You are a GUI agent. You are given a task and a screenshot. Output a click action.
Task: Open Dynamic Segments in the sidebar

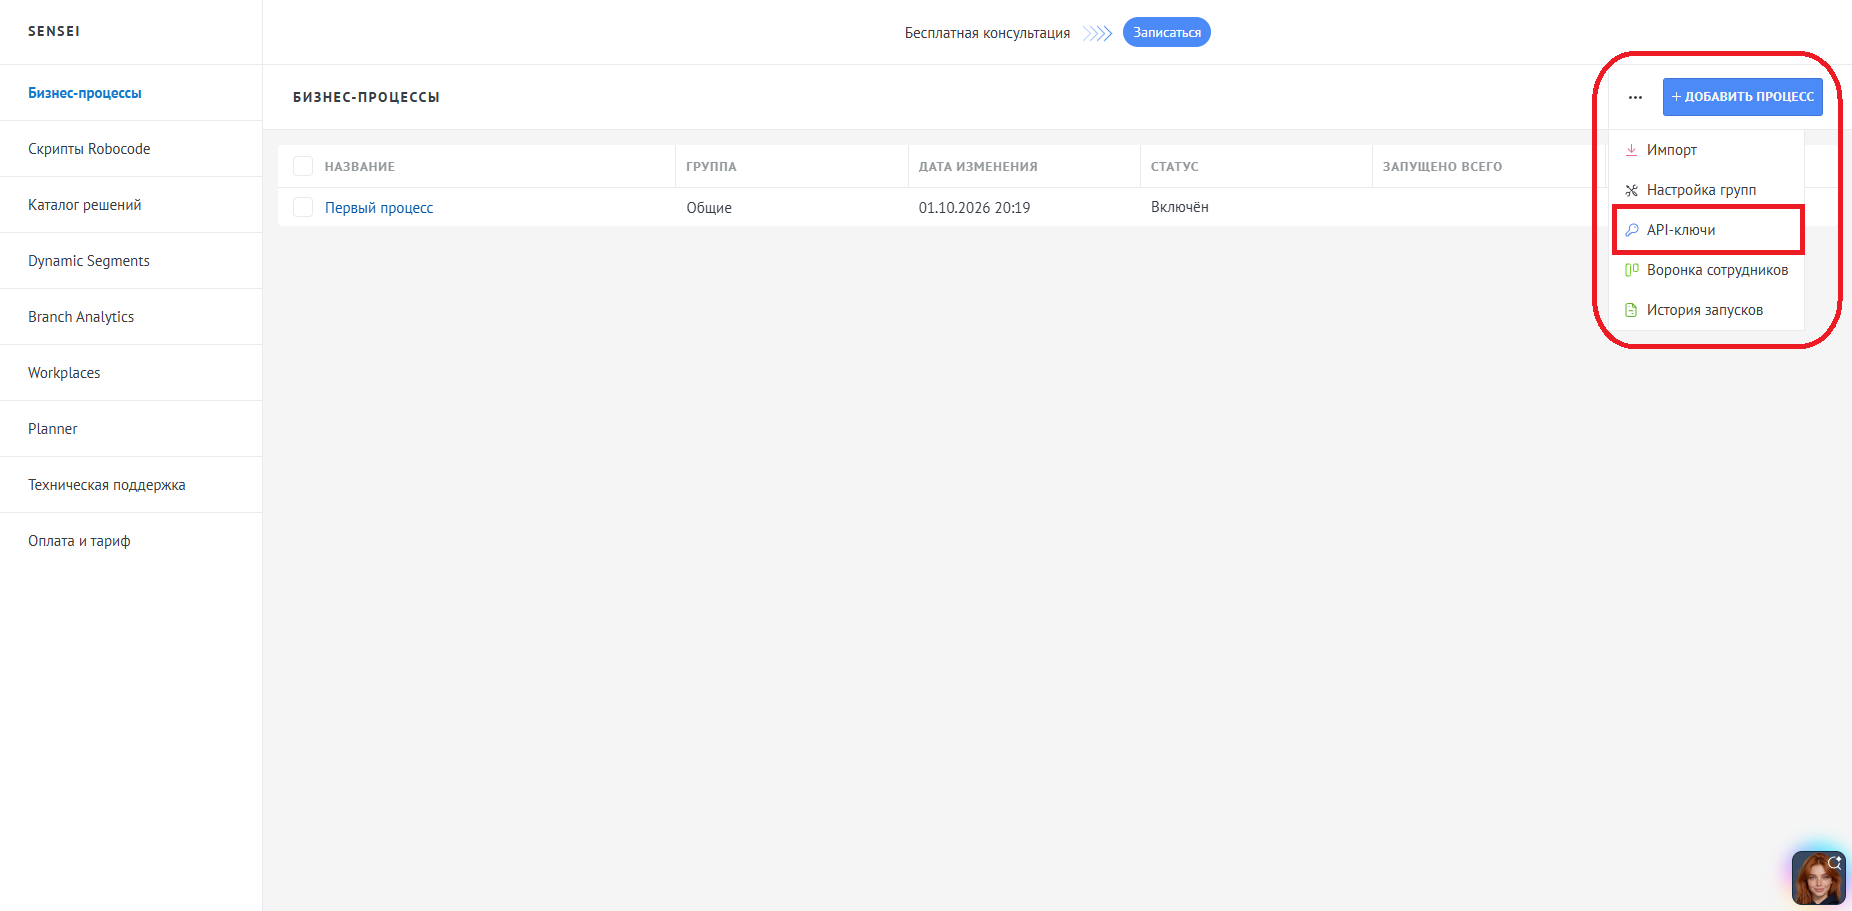pos(131,261)
